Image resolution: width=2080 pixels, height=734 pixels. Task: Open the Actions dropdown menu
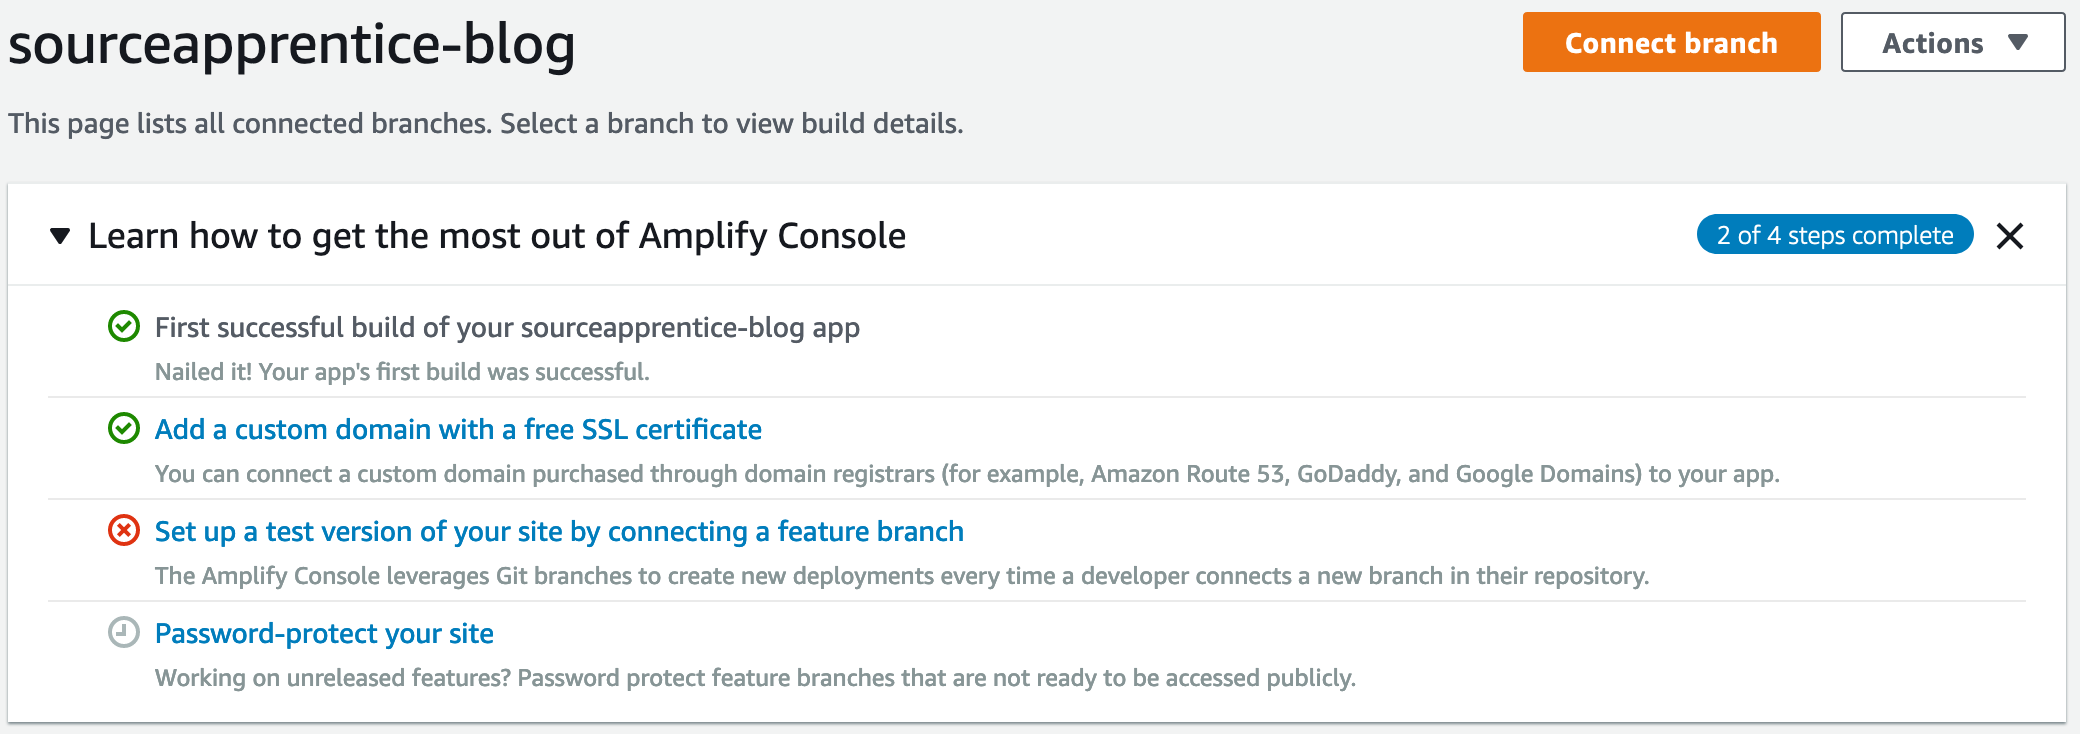(x=1952, y=42)
